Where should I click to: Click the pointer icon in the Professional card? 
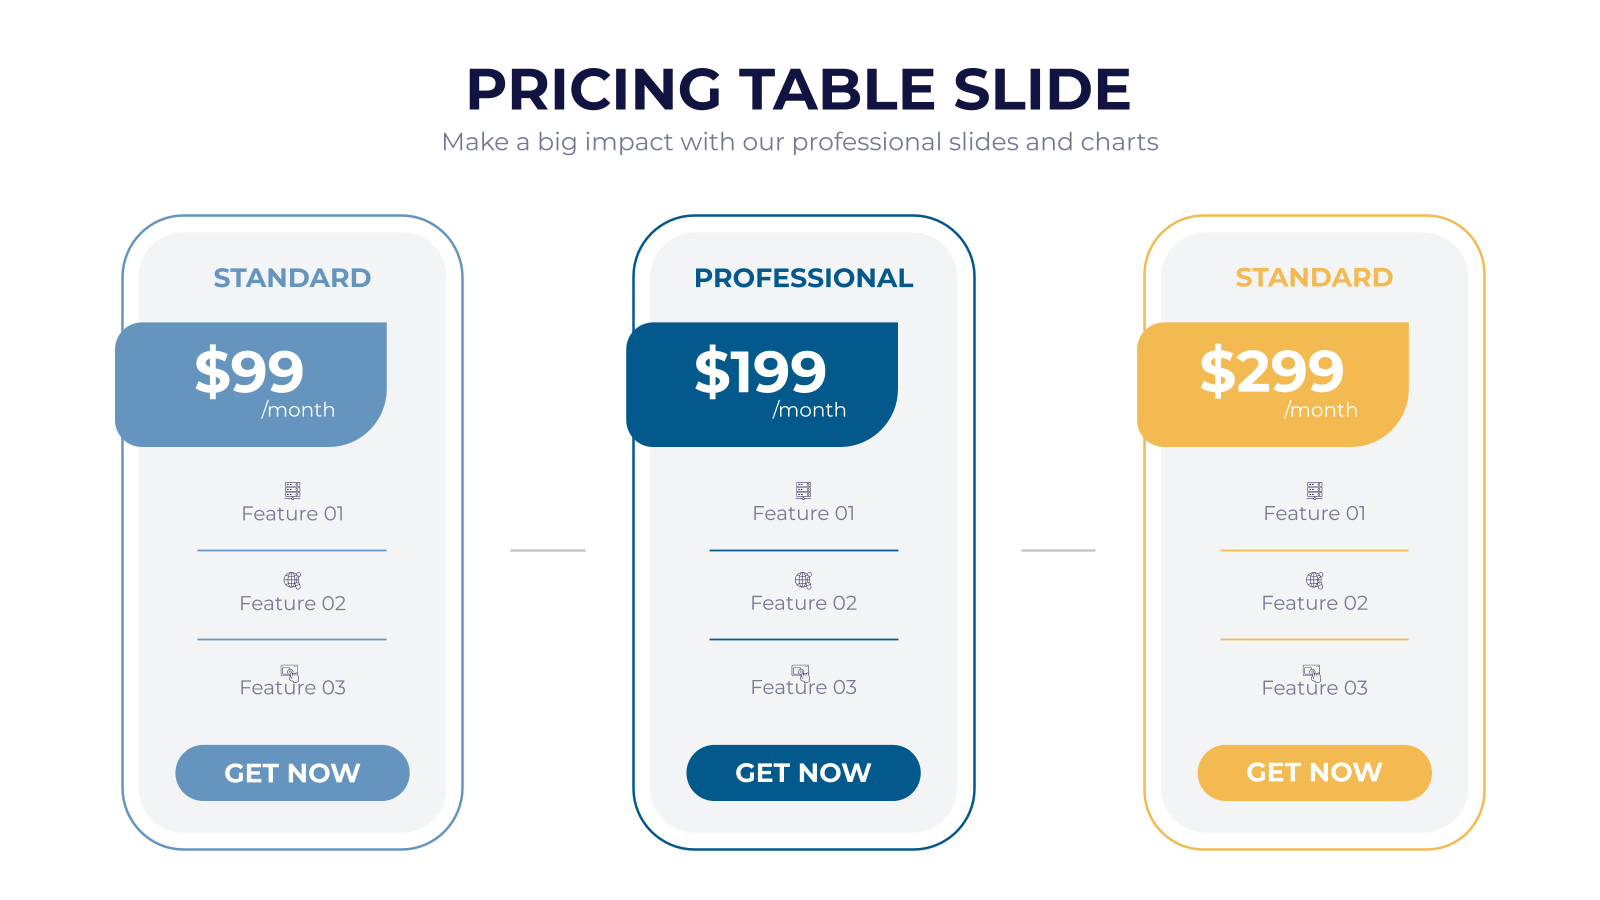pos(801,672)
